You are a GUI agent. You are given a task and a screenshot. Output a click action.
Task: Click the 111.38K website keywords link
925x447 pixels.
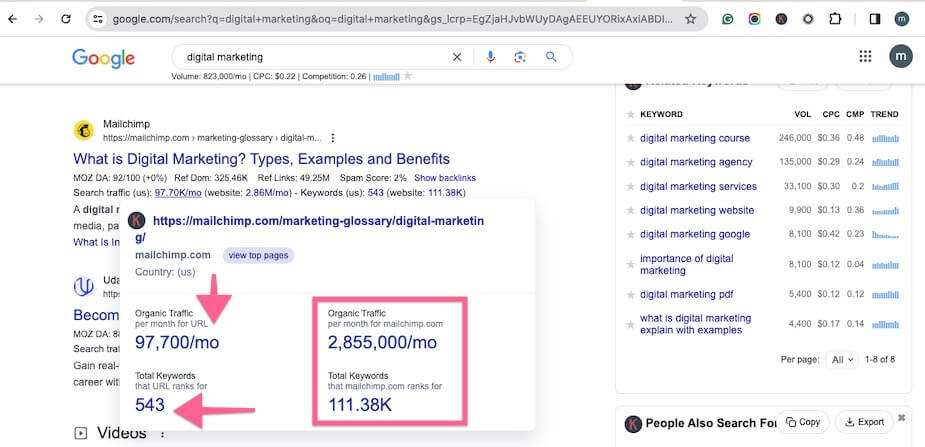coord(444,193)
